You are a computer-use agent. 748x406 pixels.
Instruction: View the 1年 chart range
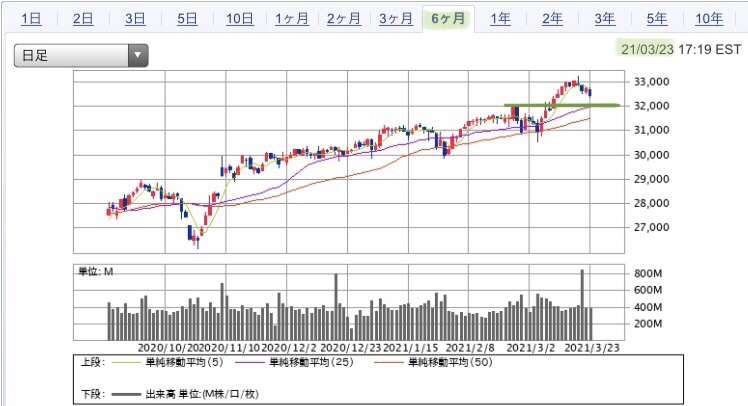point(500,19)
